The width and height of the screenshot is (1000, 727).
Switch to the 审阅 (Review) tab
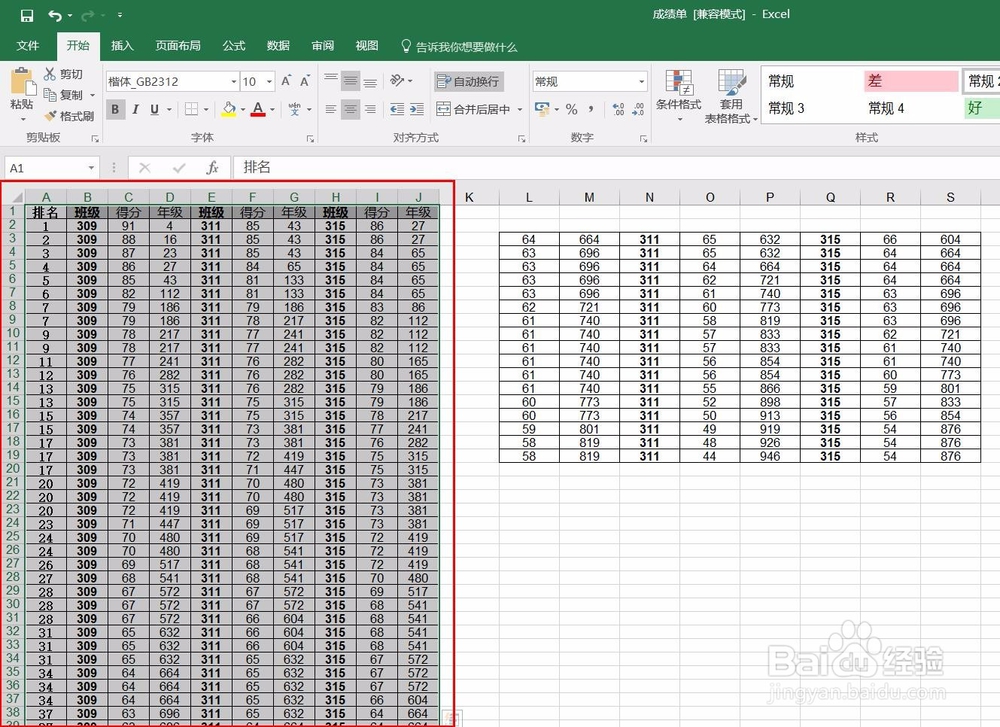[323, 46]
